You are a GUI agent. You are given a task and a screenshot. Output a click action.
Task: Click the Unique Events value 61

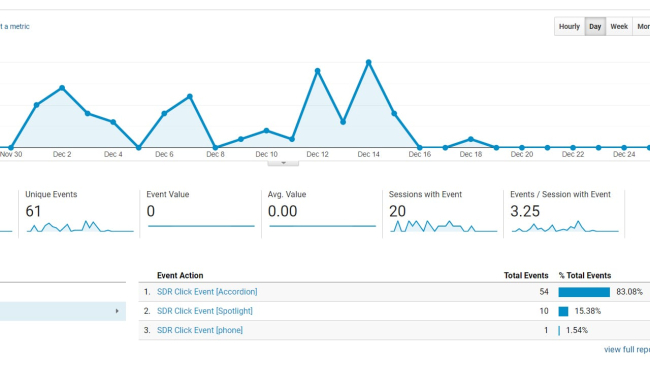pyautogui.click(x=33, y=211)
